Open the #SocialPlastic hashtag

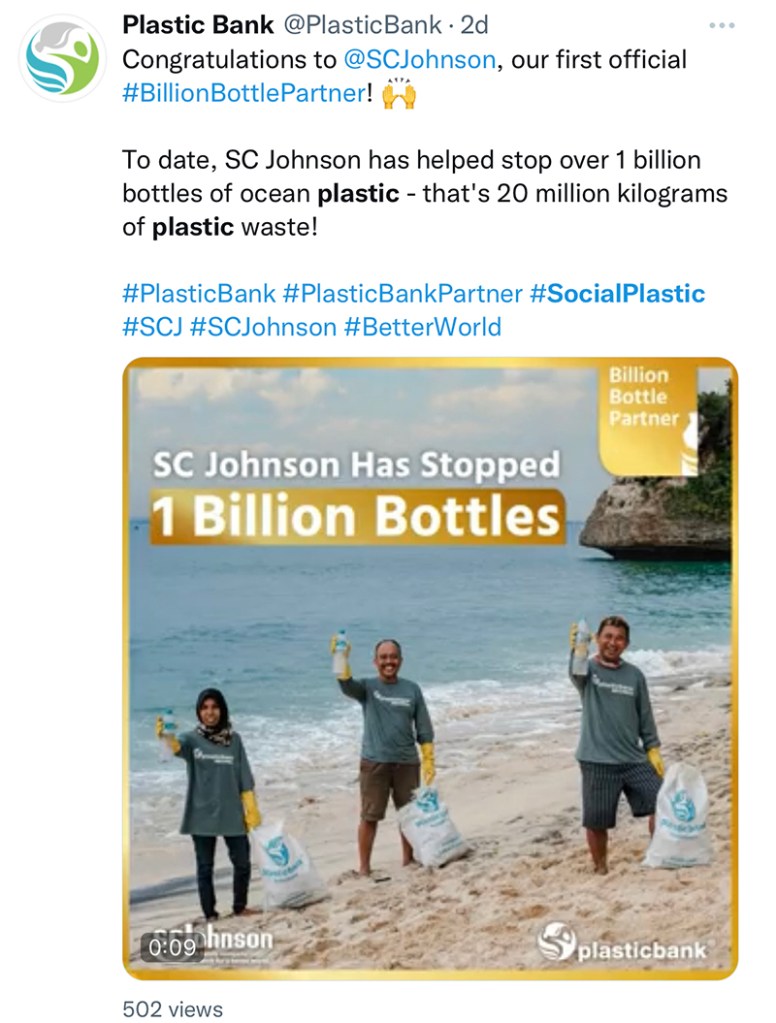tap(617, 294)
